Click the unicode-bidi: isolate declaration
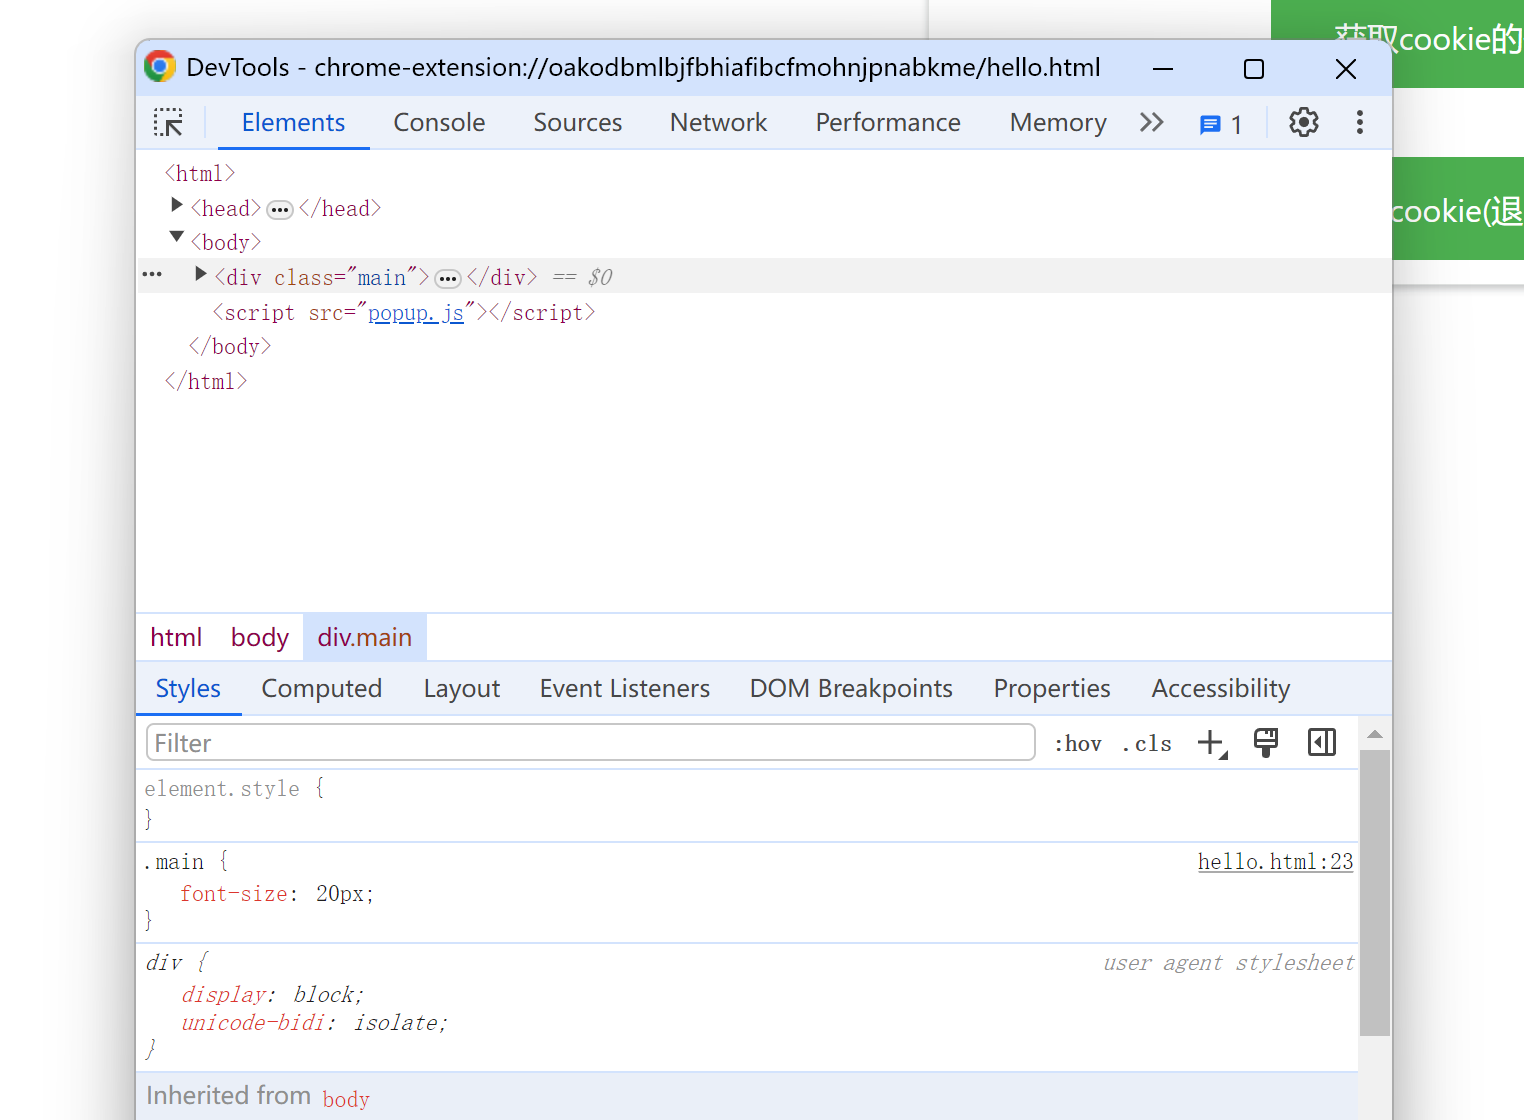 point(315,1023)
